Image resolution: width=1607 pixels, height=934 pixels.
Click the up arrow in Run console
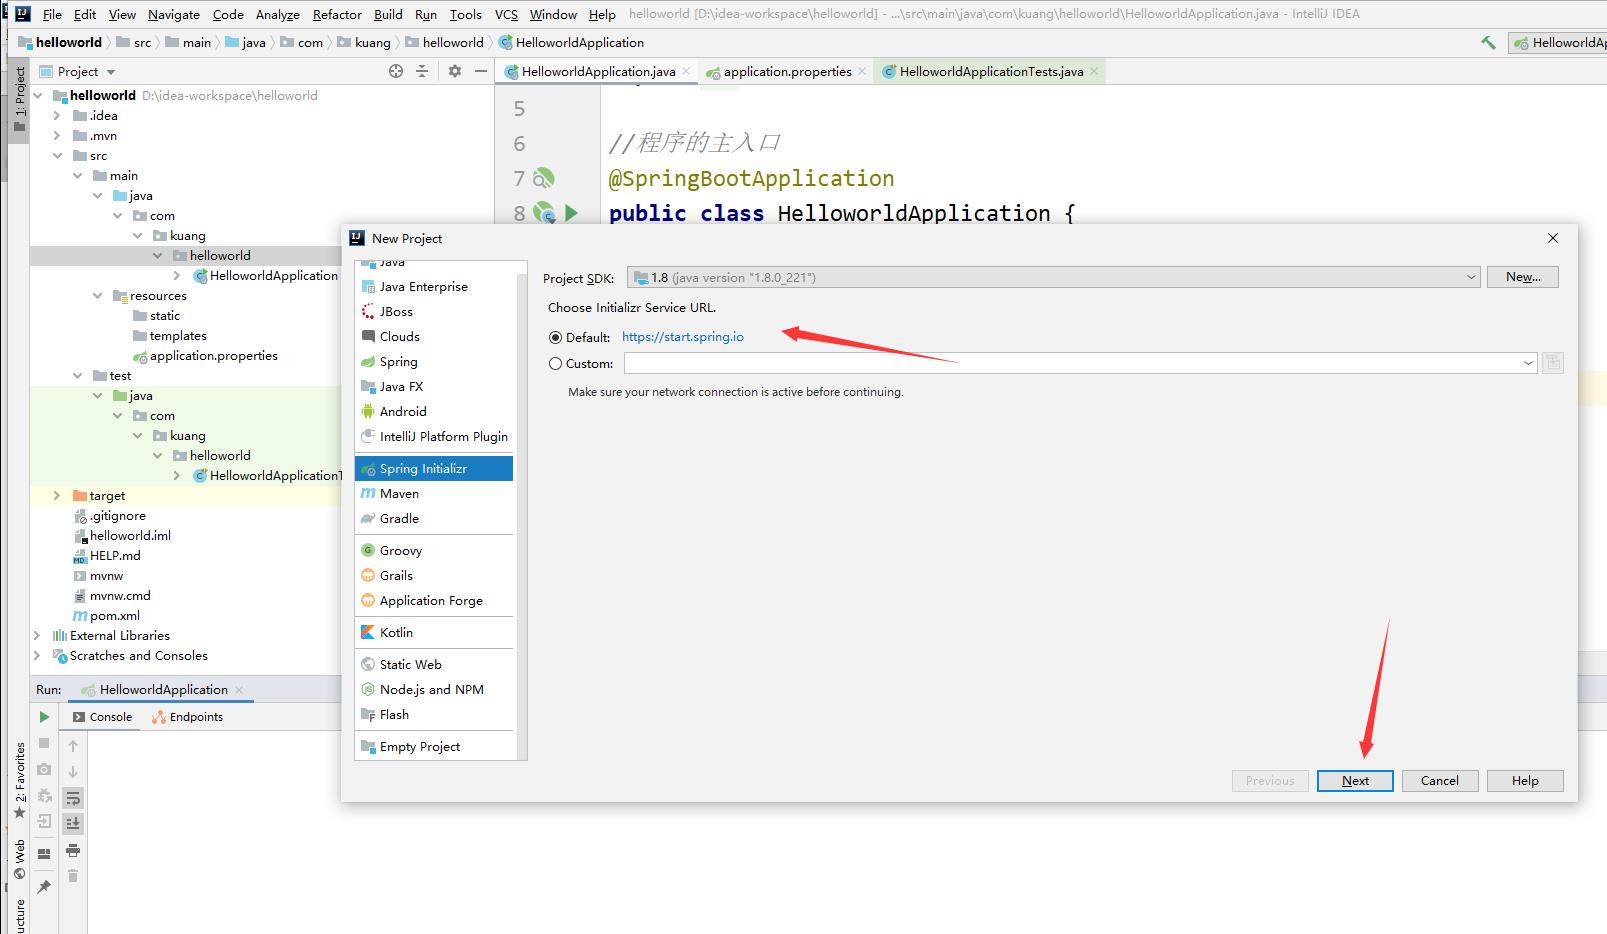(73, 746)
